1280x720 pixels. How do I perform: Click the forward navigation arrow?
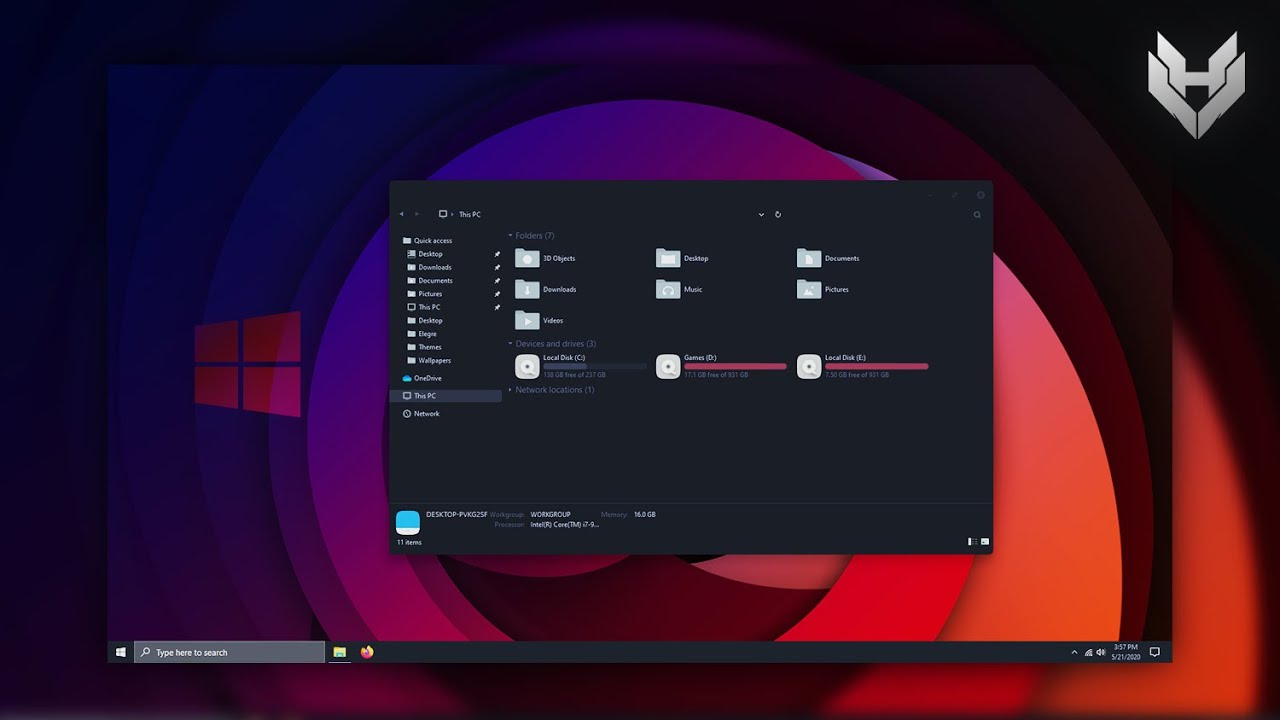click(x=417, y=214)
